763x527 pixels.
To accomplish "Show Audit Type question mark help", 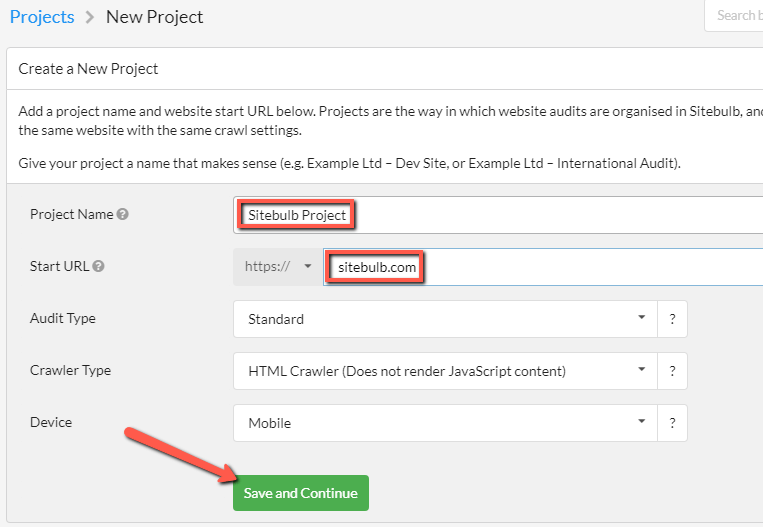I will (x=672, y=319).
